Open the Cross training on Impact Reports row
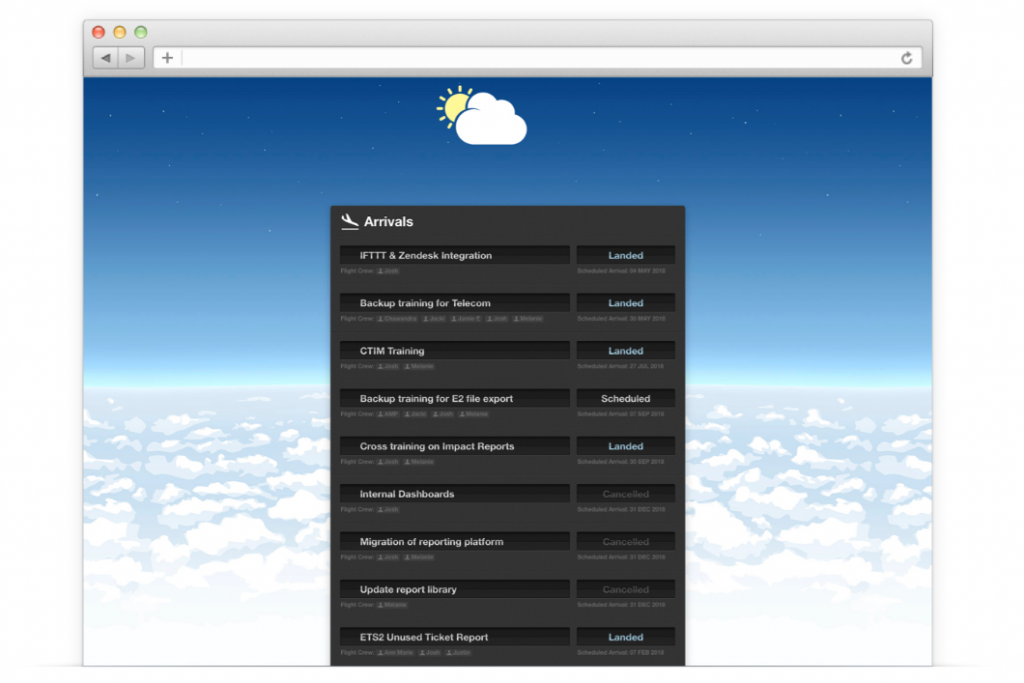The image size is (1024, 683). 455,446
